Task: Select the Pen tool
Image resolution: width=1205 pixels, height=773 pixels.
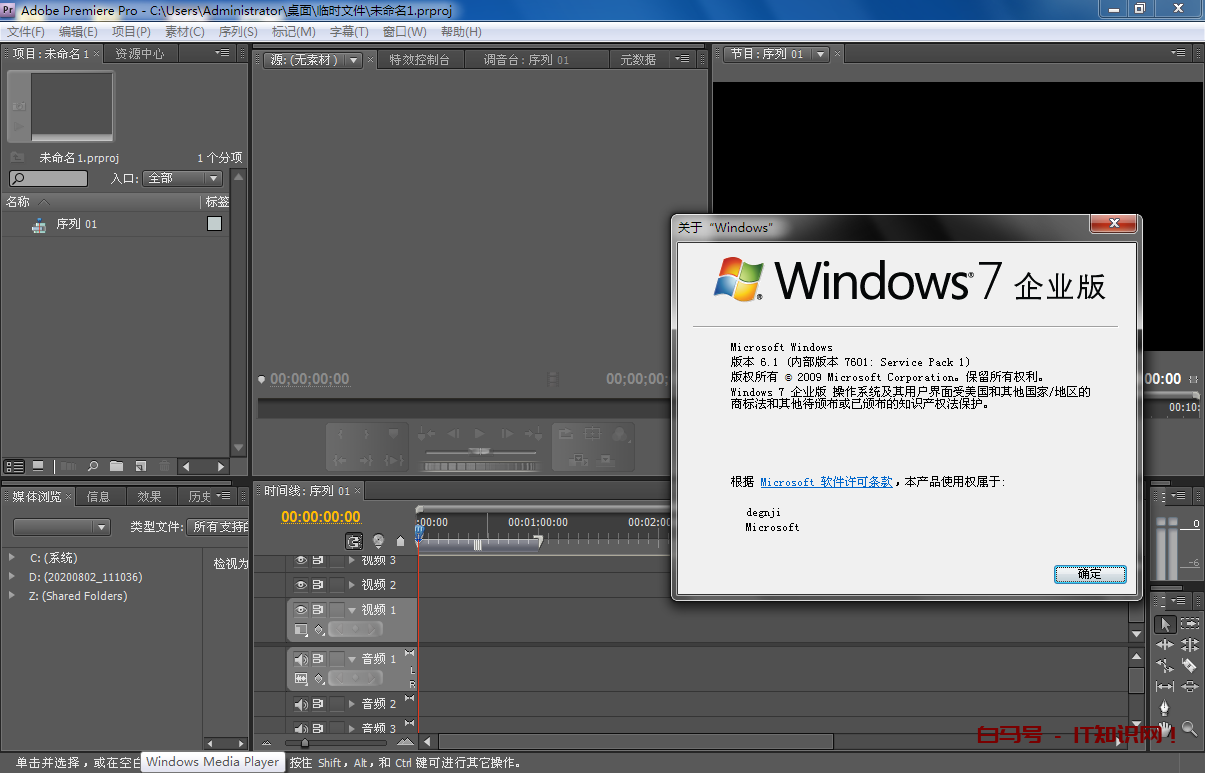Action: coord(1165,709)
